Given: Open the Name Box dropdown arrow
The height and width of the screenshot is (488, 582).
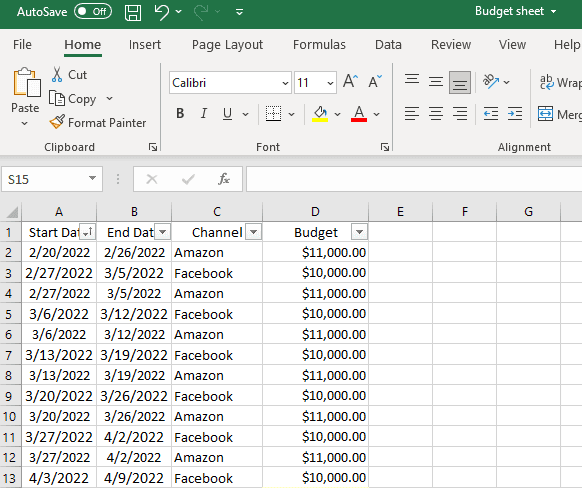Looking at the screenshot, I should 92,179.
